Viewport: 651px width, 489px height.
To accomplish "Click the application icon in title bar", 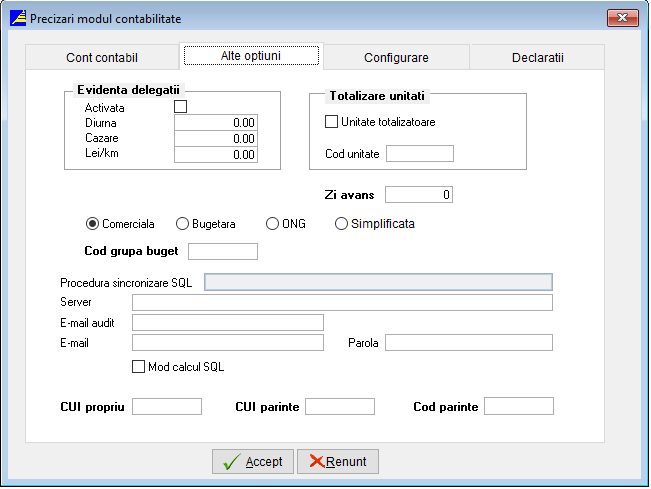I will pos(16,18).
